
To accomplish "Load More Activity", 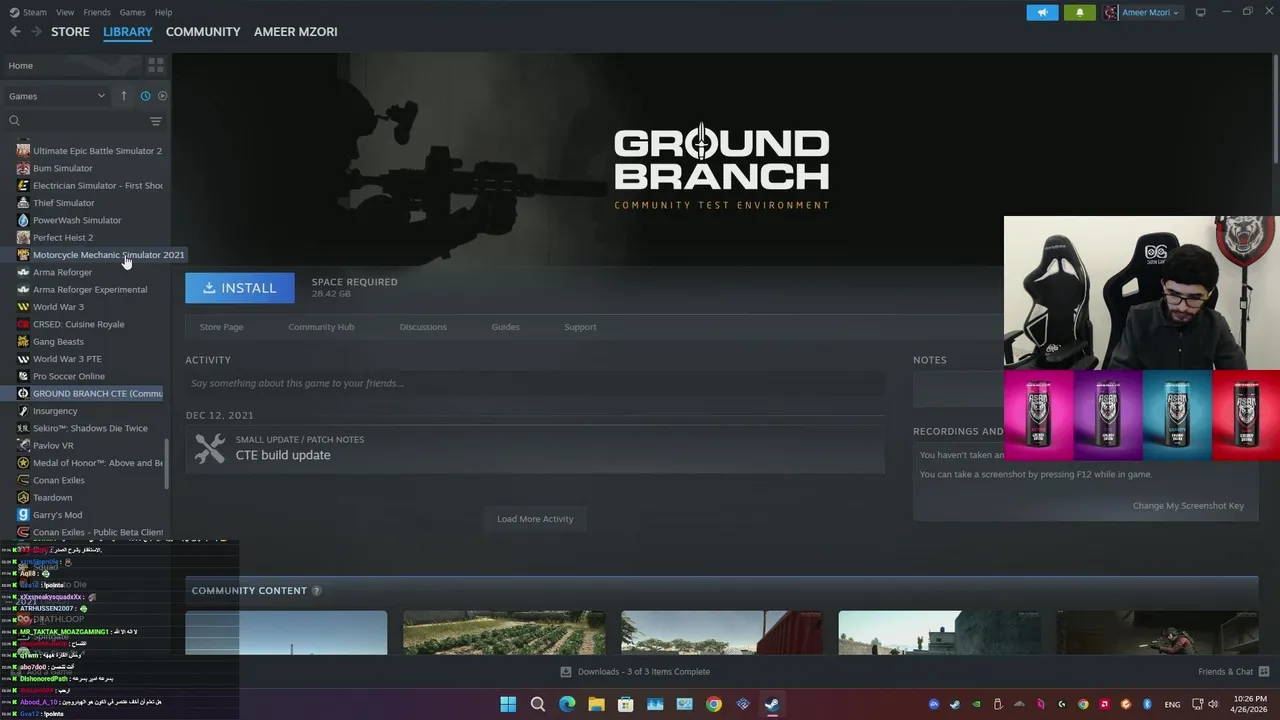I will point(535,519).
